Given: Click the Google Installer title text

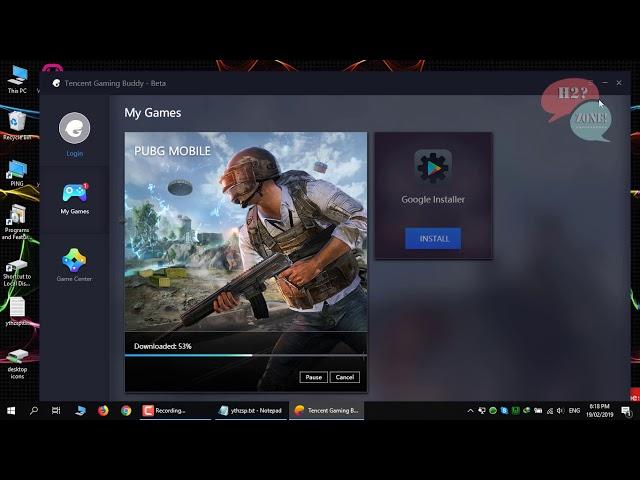Looking at the screenshot, I should (433, 200).
